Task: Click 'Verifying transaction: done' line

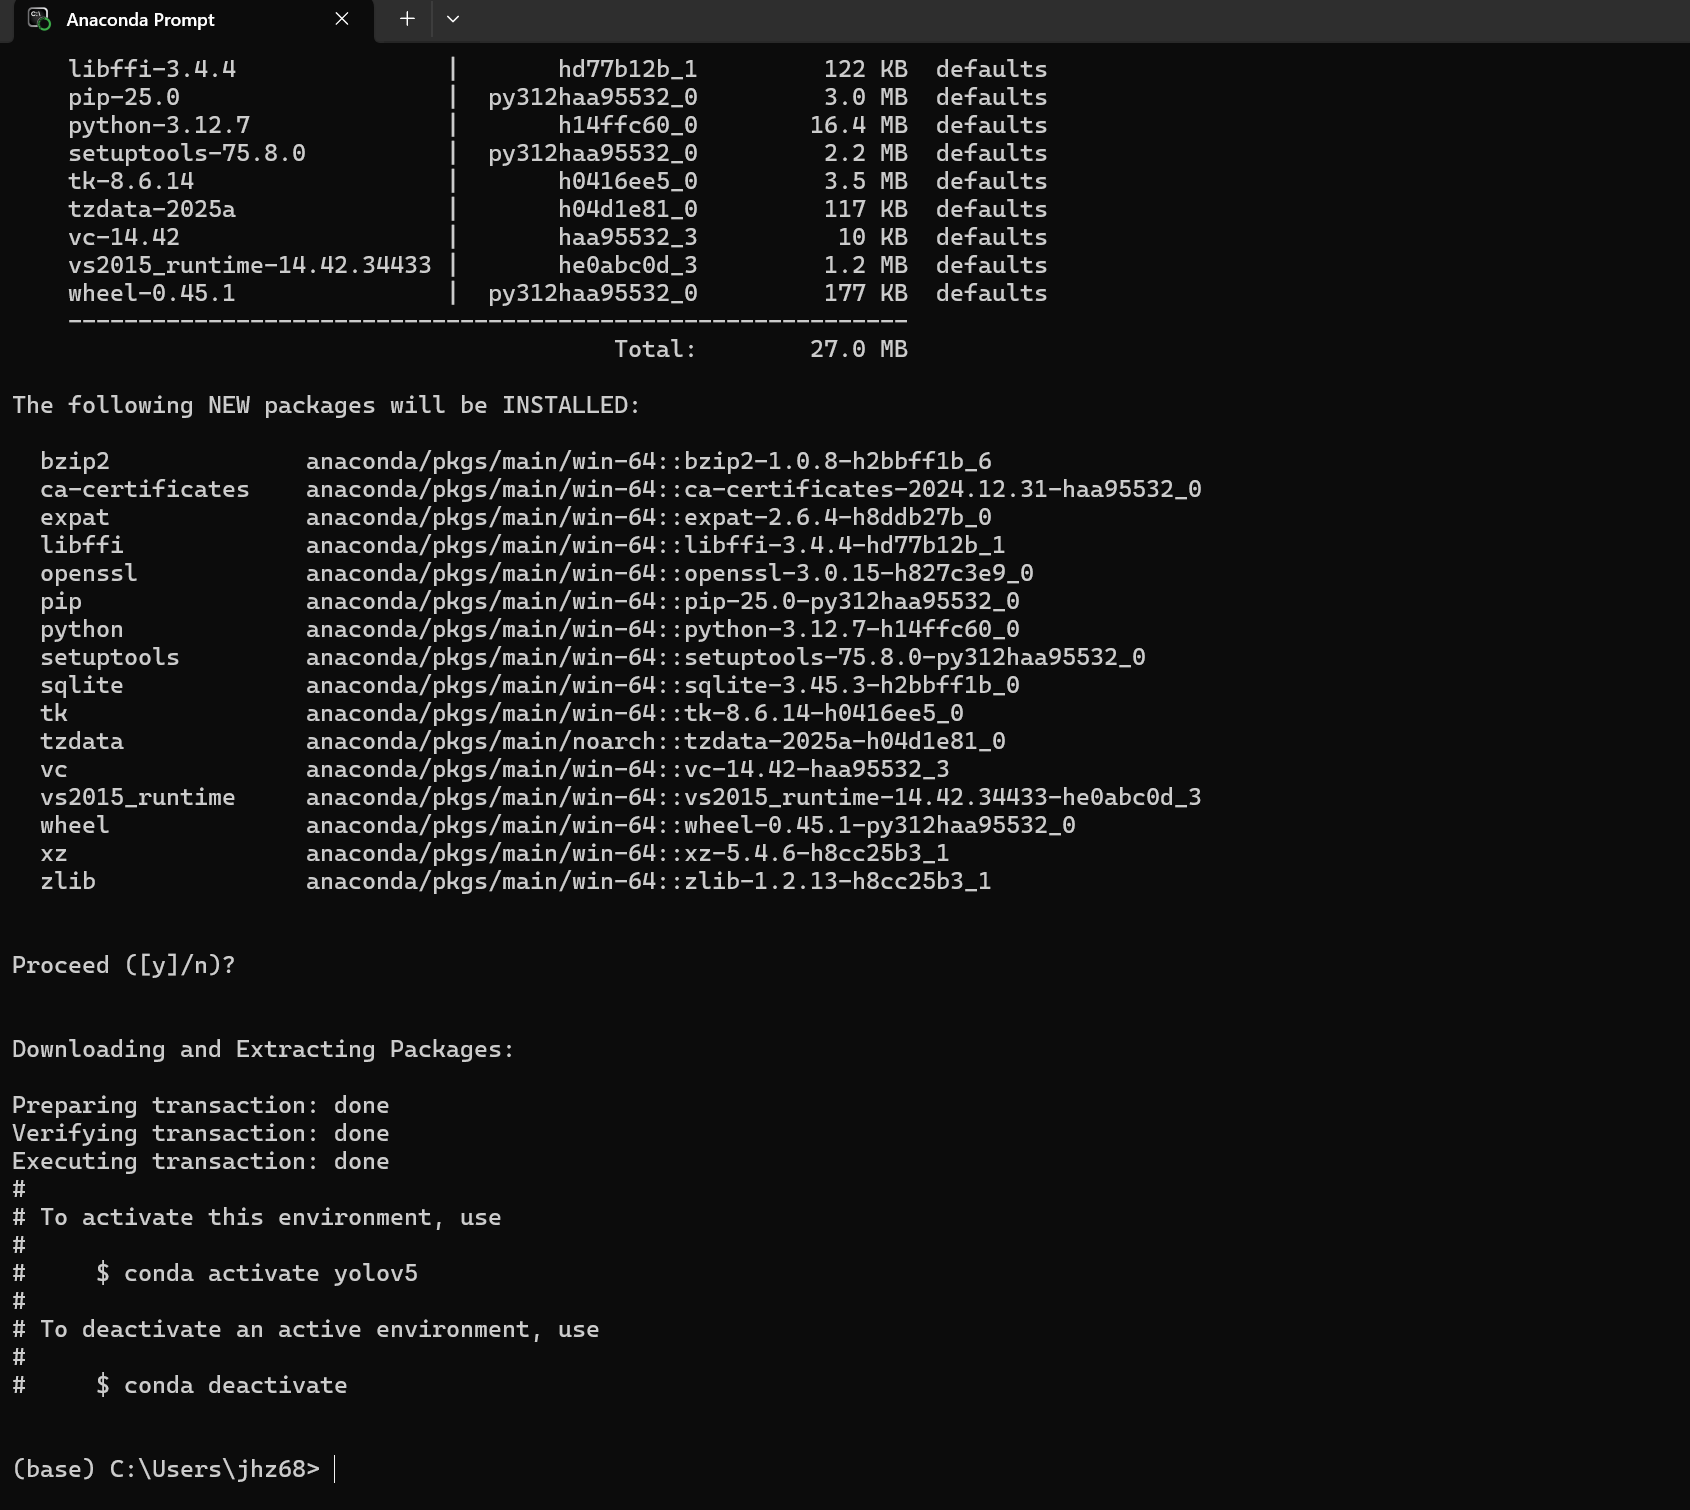Action: pos(201,1133)
